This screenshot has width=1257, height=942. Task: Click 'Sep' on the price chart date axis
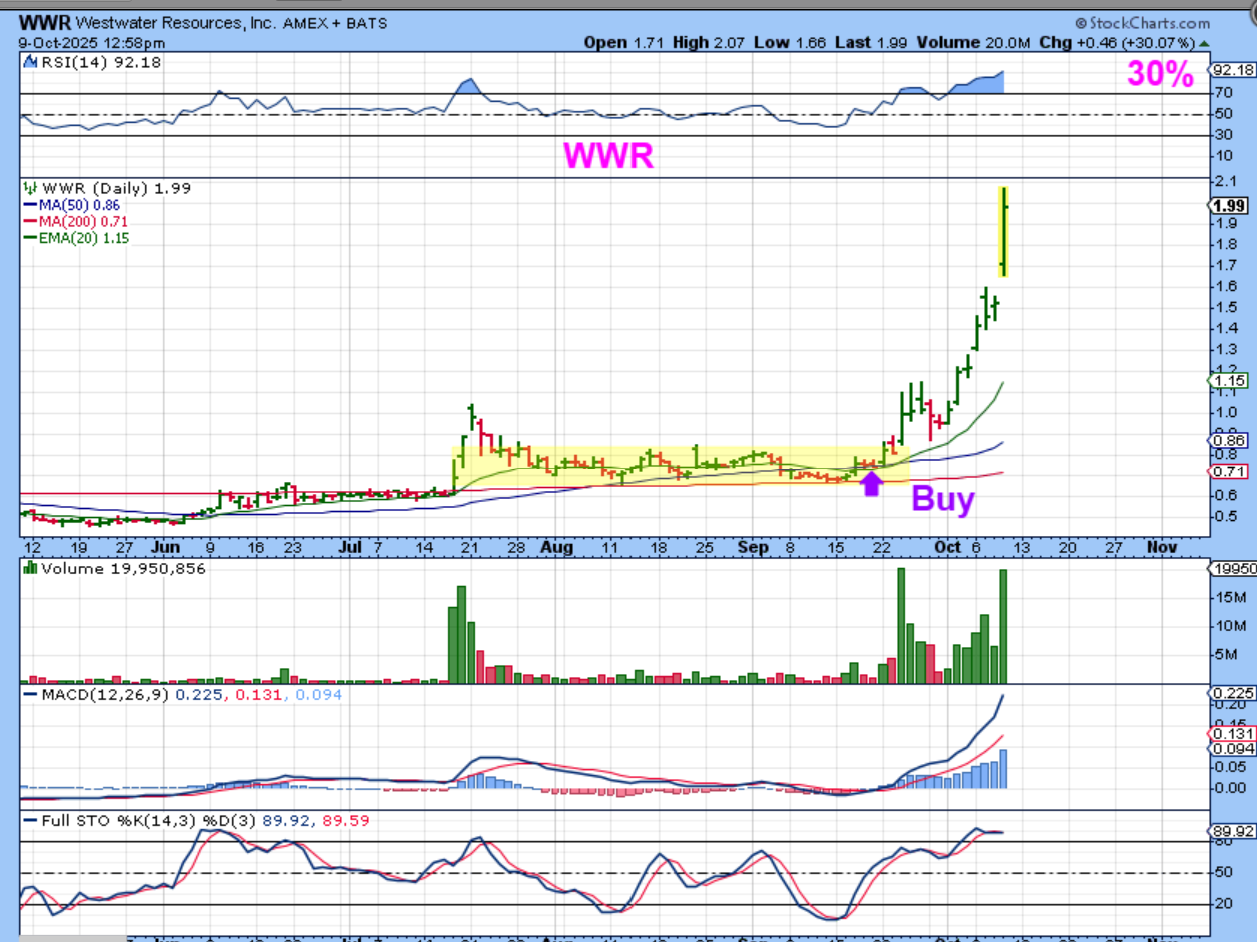[754, 548]
